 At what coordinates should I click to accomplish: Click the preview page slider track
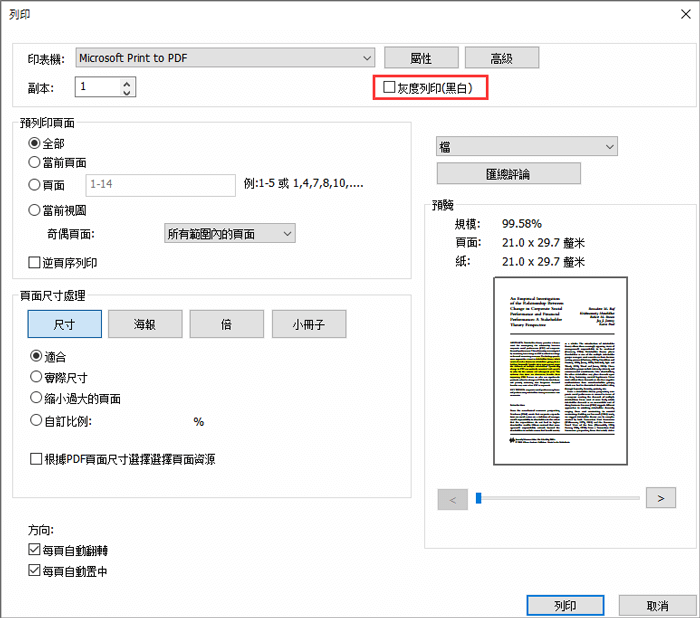560,497
